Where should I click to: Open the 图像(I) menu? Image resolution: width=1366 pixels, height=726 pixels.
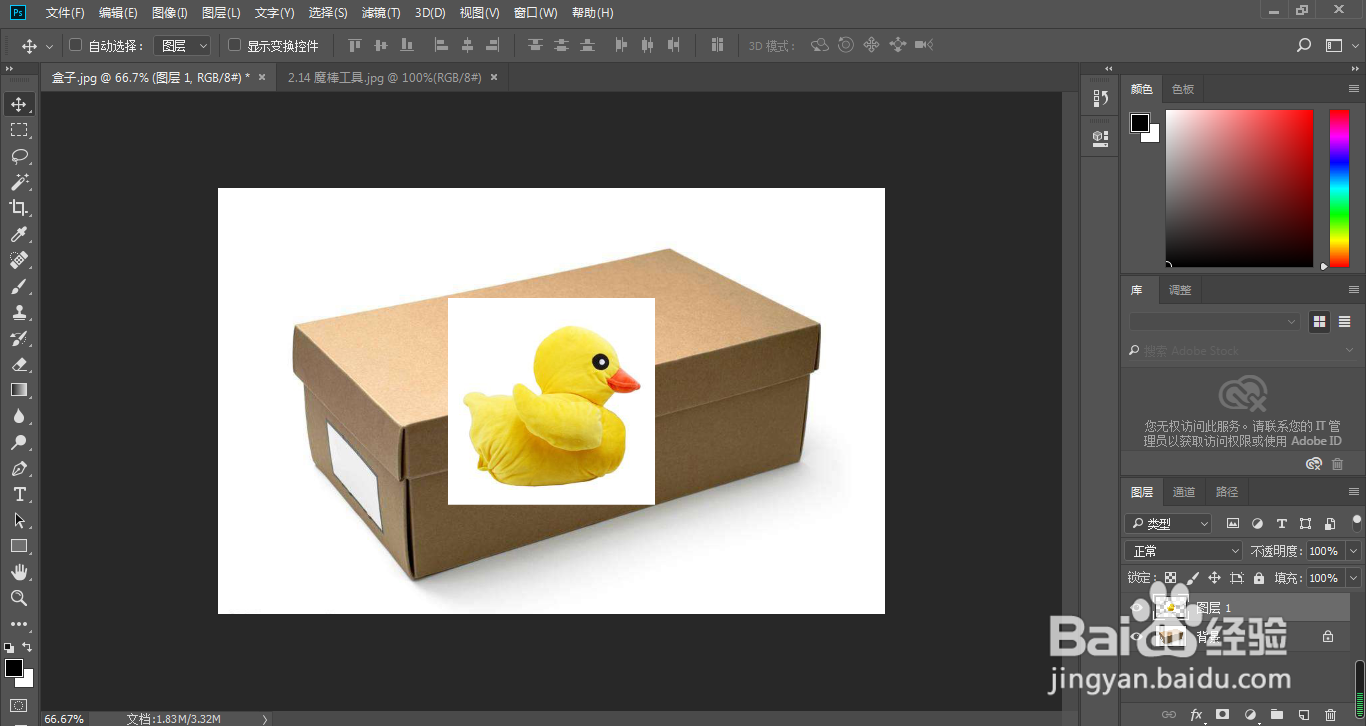coord(170,13)
